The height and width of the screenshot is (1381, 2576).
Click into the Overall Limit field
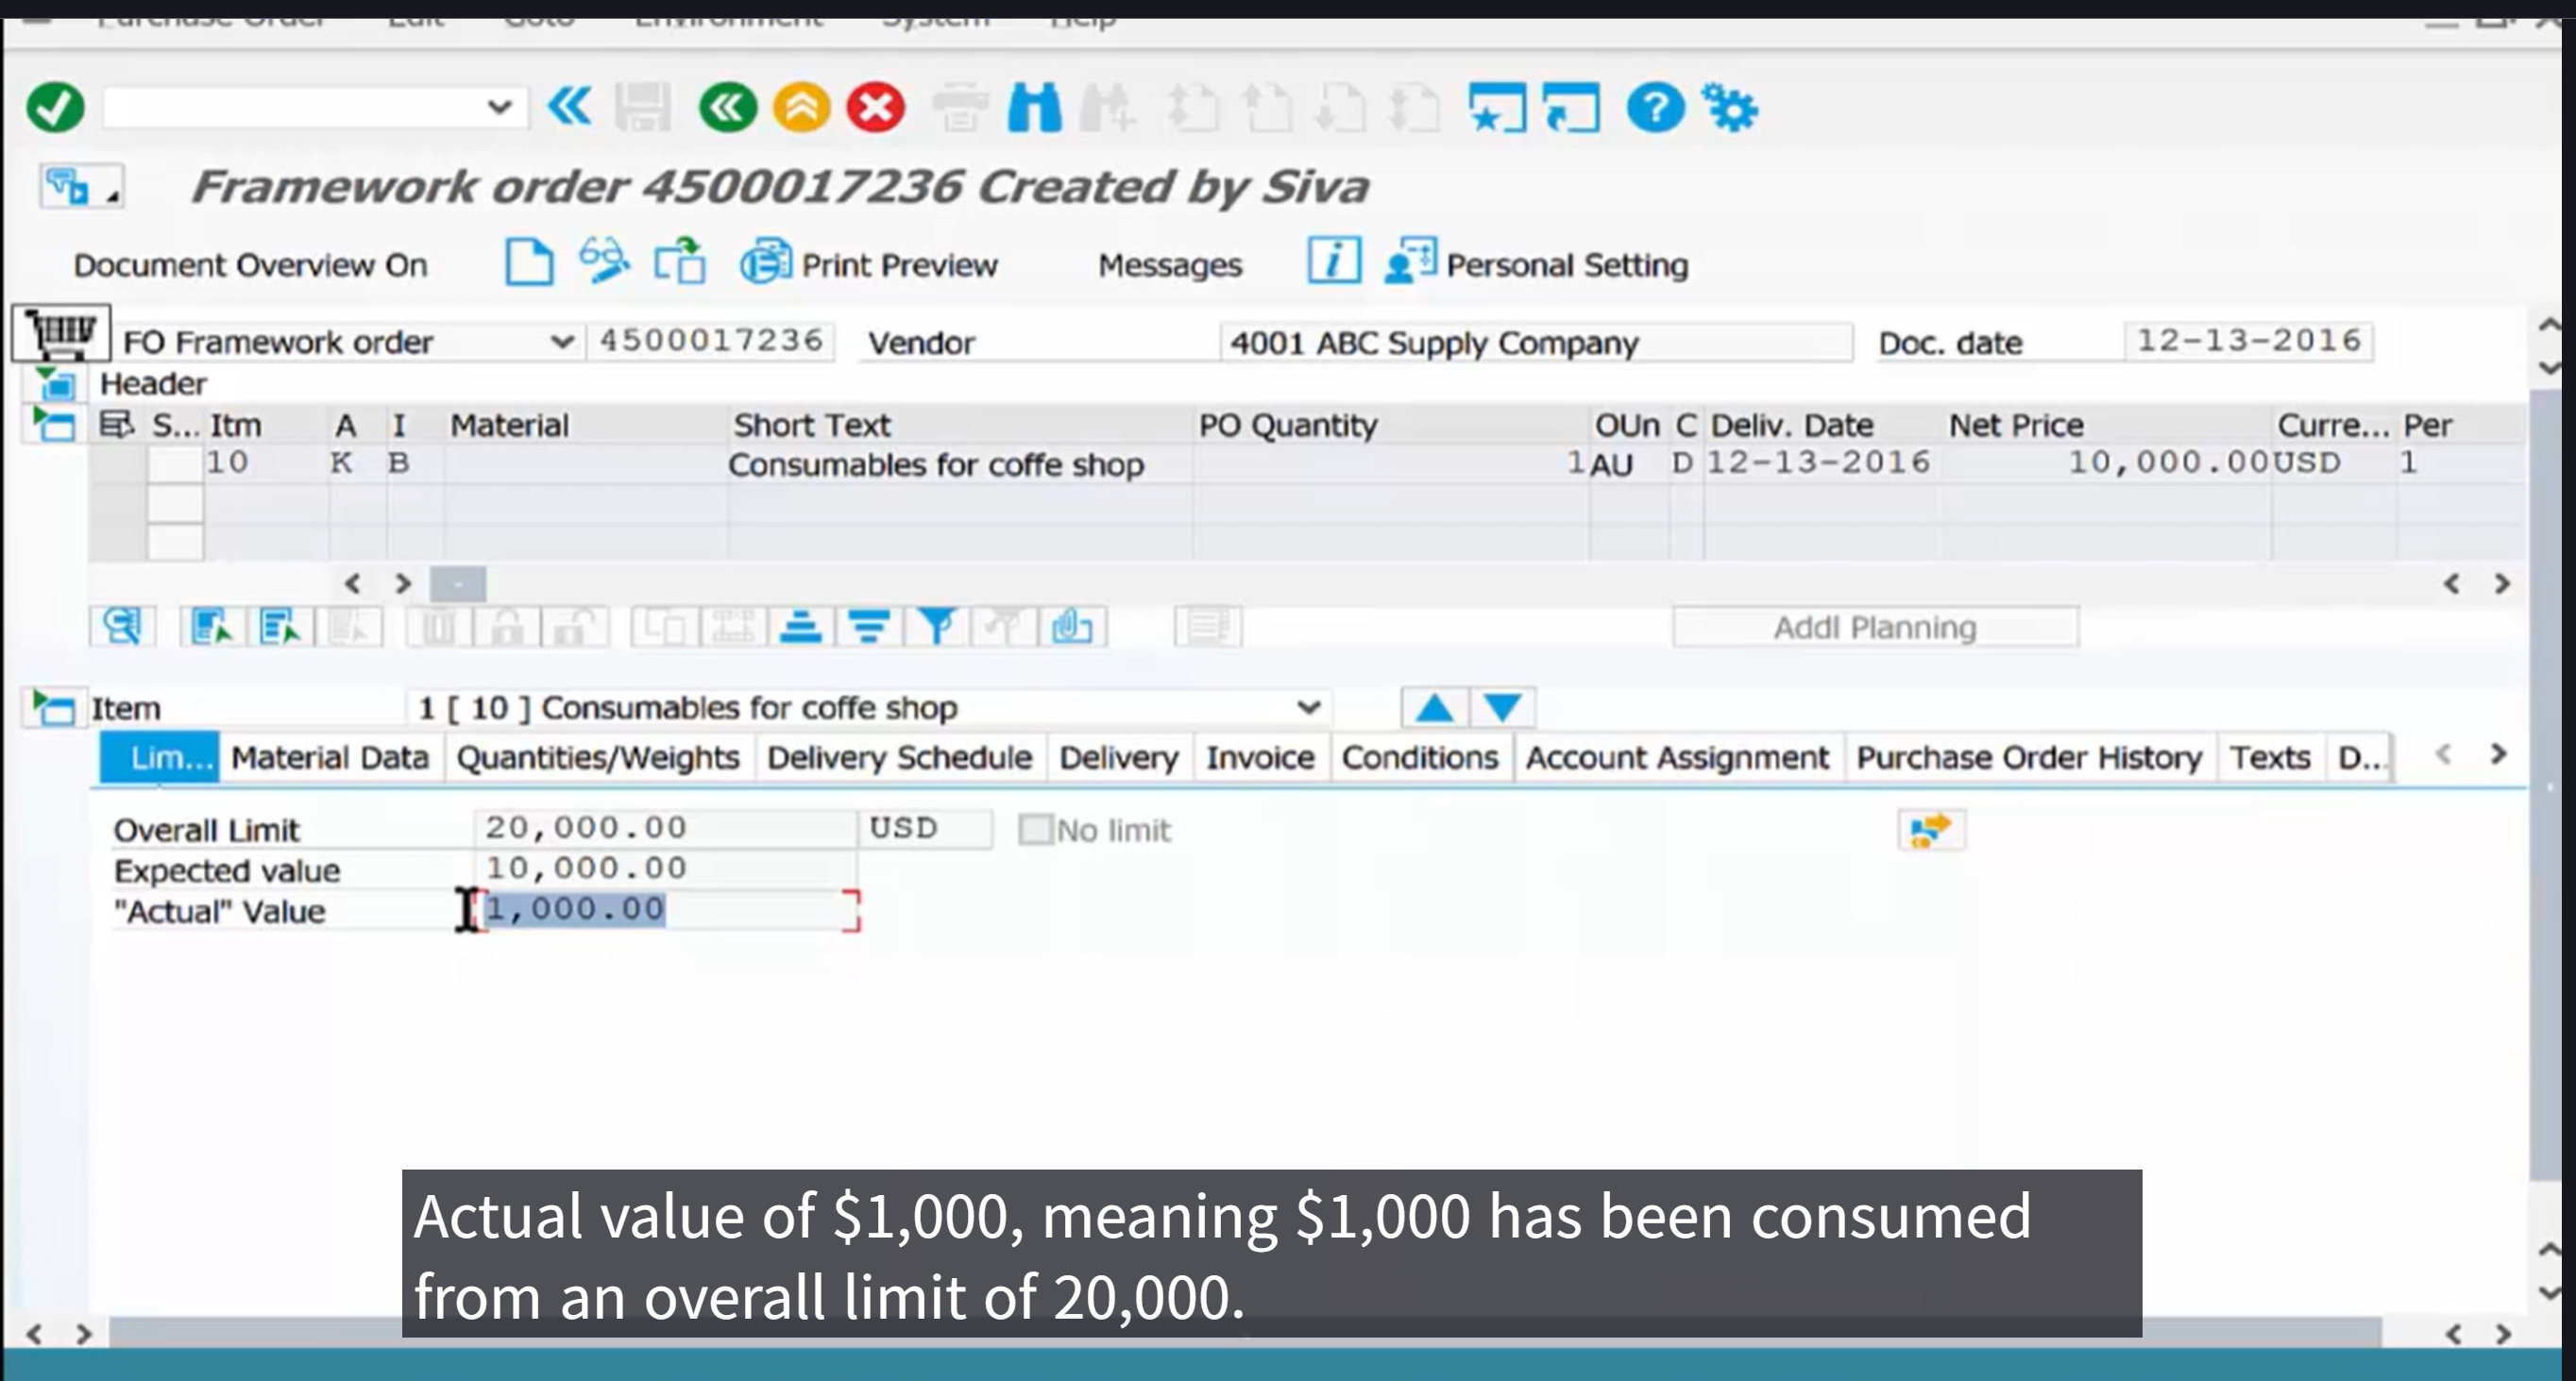click(x=664, y=828)
